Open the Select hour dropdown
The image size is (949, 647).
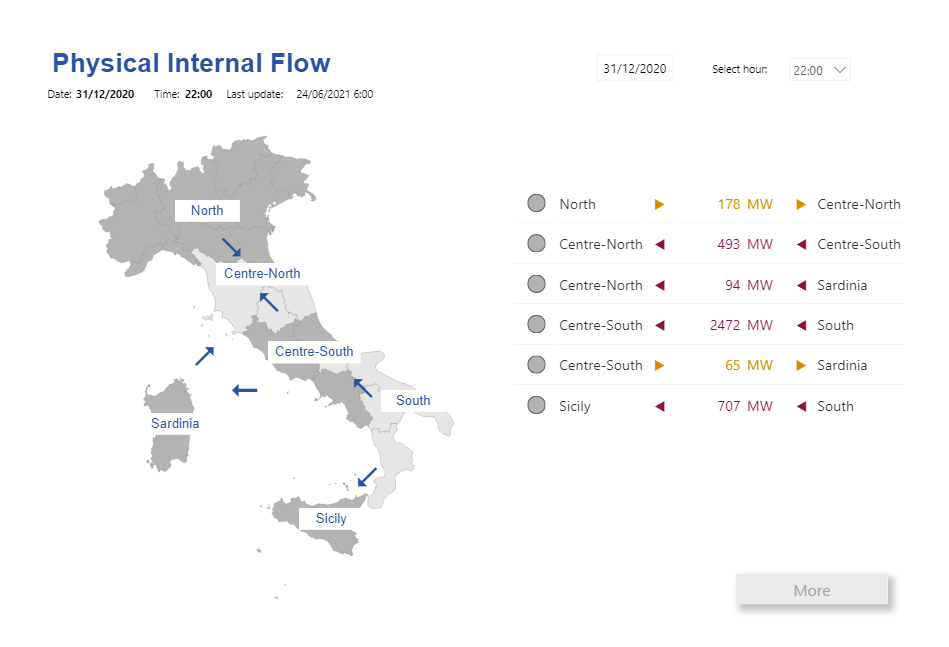coord(818,70)
